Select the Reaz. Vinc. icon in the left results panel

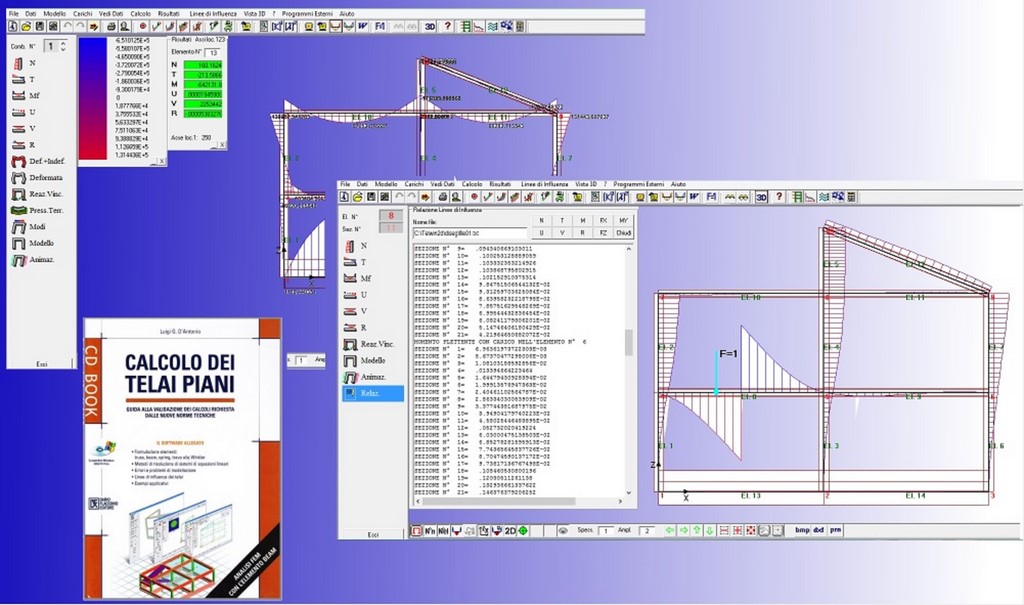pos(18,194)
